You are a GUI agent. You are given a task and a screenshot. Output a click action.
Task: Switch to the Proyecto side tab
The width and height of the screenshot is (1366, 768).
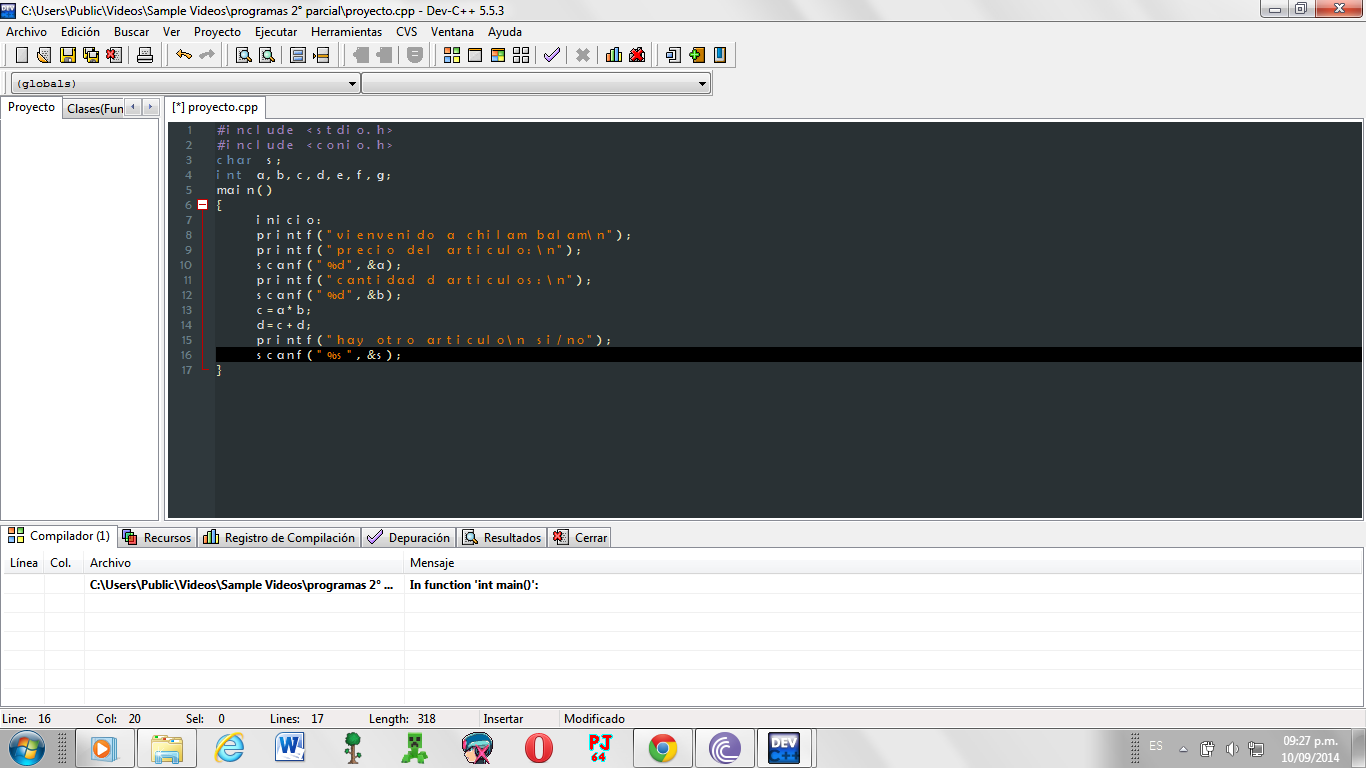coord(32,107)
